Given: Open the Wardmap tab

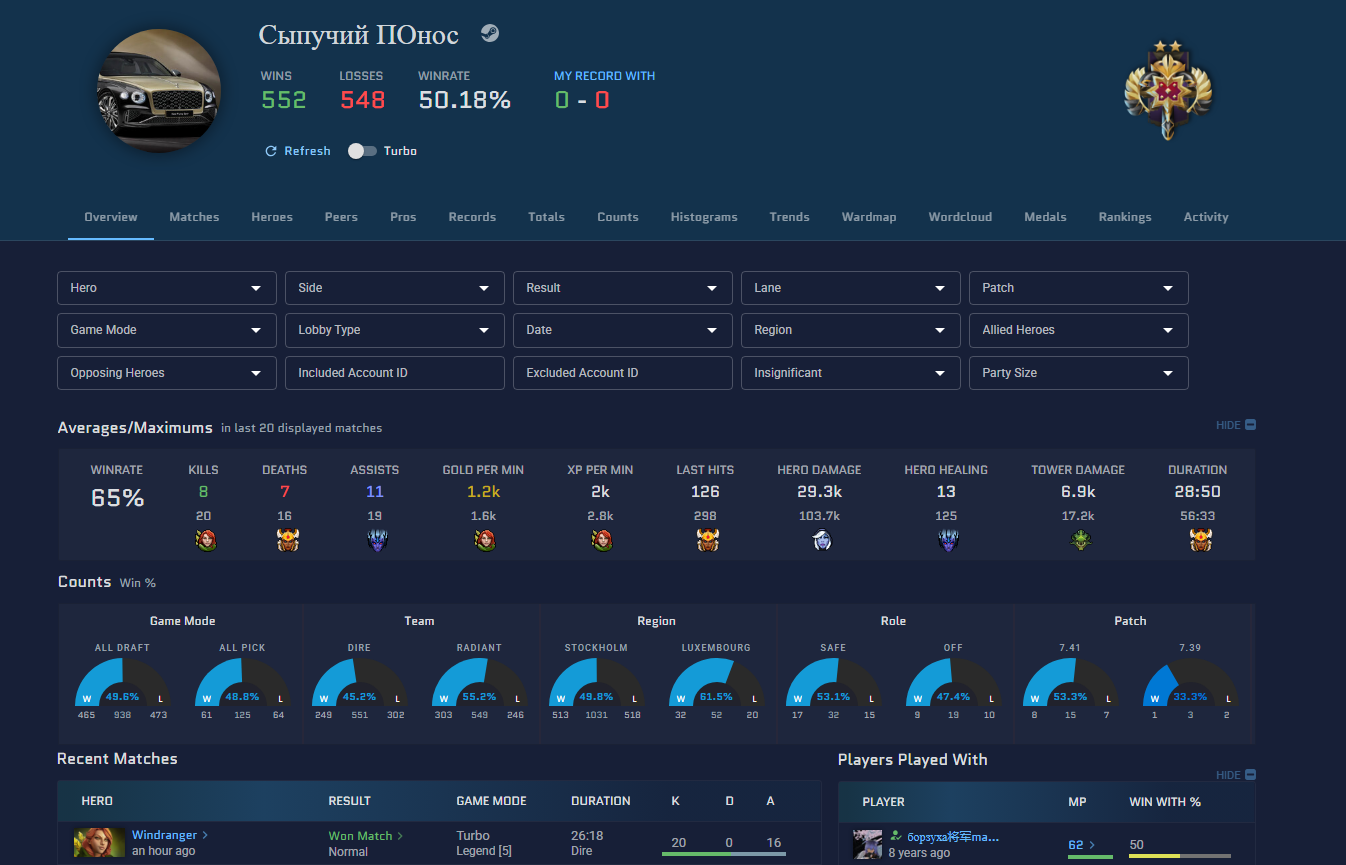Looking at the screenshot, I should click(869, 217).
